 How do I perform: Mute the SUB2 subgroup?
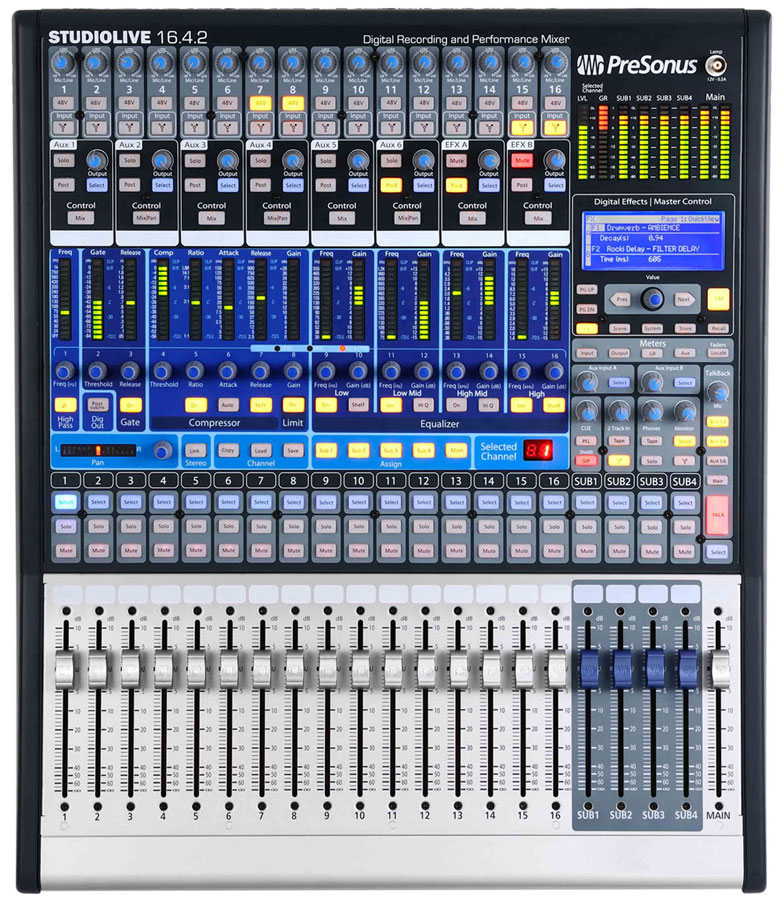(619, 551)
